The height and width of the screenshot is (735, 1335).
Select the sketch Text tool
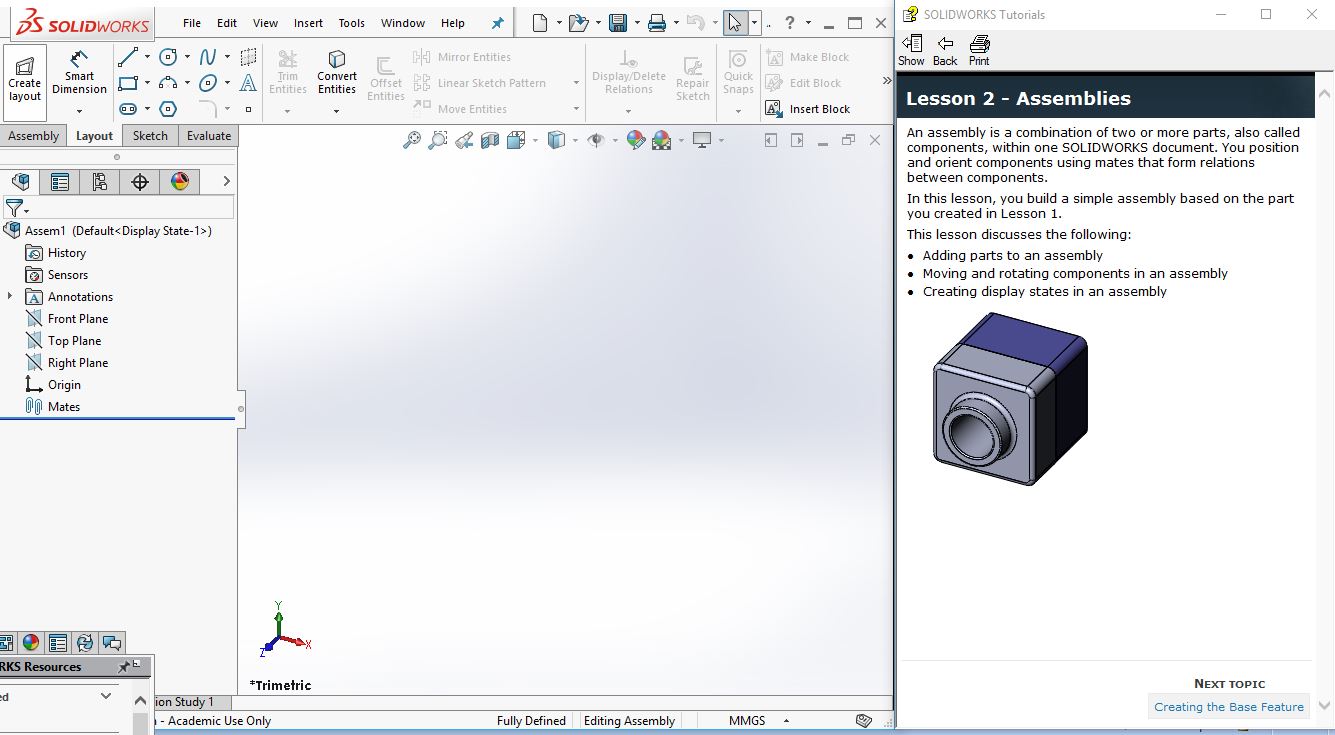pyautogui.click(x=248, y=83)
